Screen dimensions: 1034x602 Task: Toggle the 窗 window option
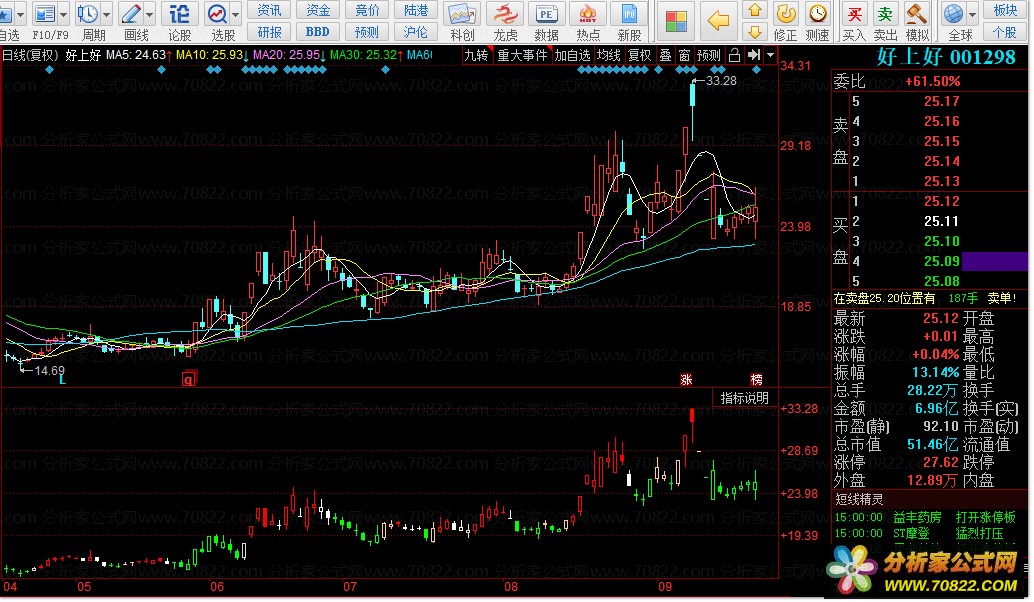(684, 55)
